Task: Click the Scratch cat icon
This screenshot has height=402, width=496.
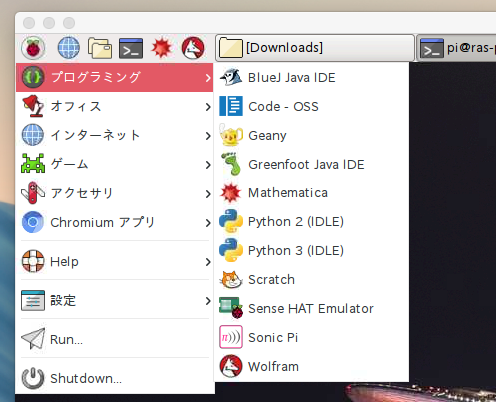Action: pos(231,279)
